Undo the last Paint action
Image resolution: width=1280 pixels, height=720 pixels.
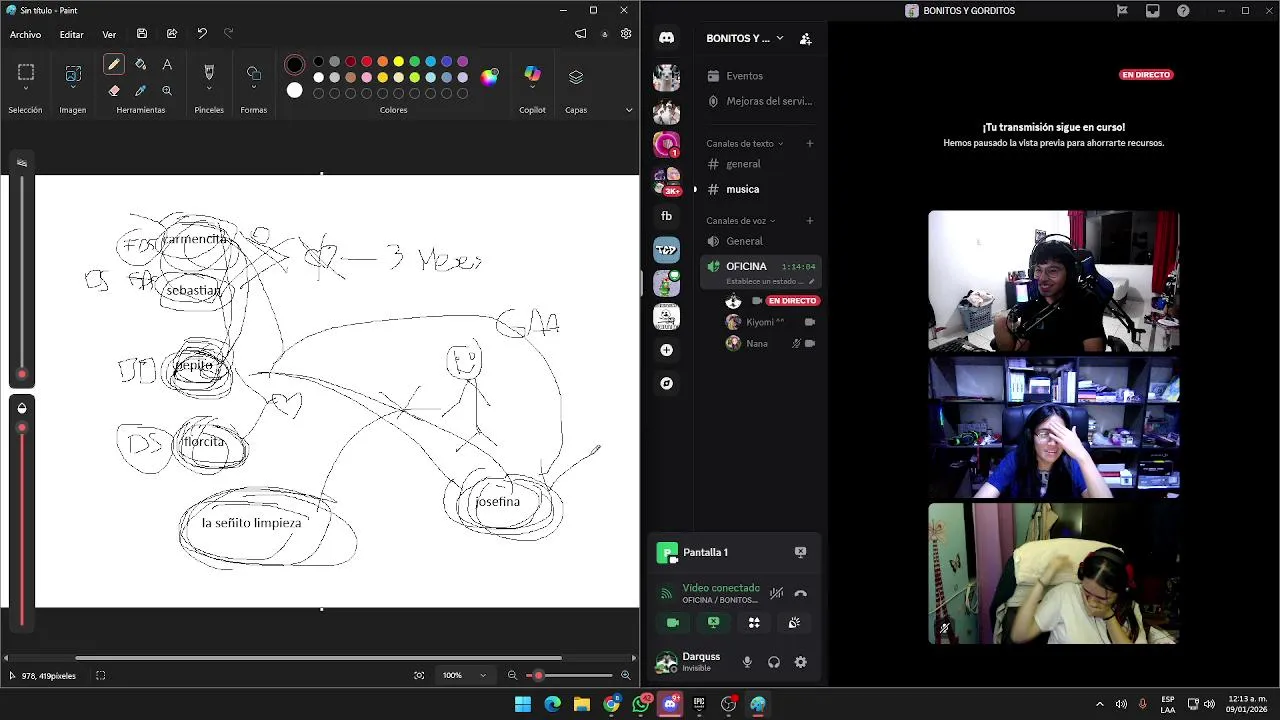202,34
